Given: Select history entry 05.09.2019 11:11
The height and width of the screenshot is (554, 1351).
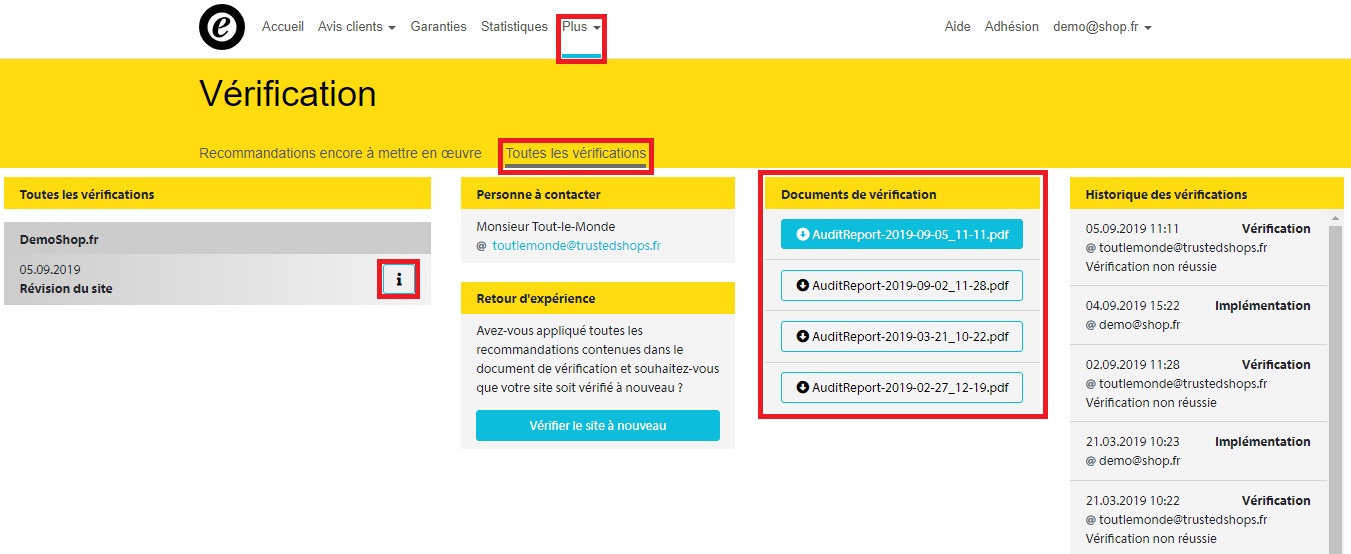Looking at the screenshot, I should 1198,247.
